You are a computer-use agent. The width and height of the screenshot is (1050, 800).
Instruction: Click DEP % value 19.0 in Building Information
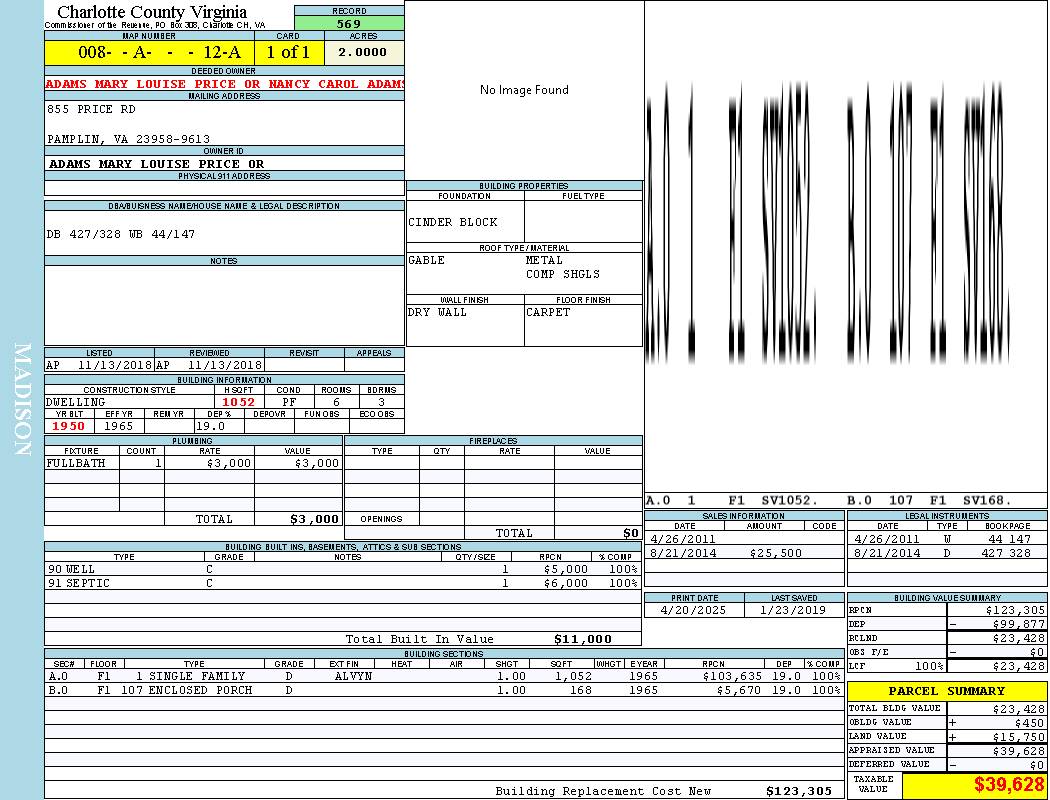coord(210,426)
